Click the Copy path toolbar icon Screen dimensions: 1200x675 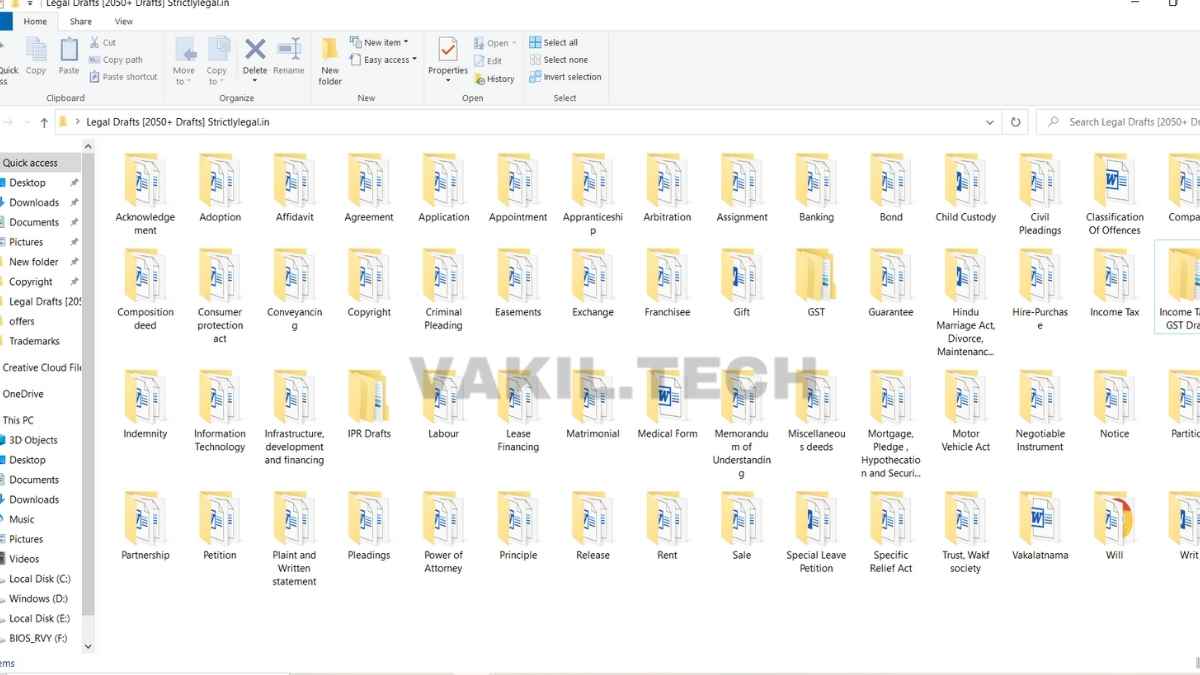point(116,59)
